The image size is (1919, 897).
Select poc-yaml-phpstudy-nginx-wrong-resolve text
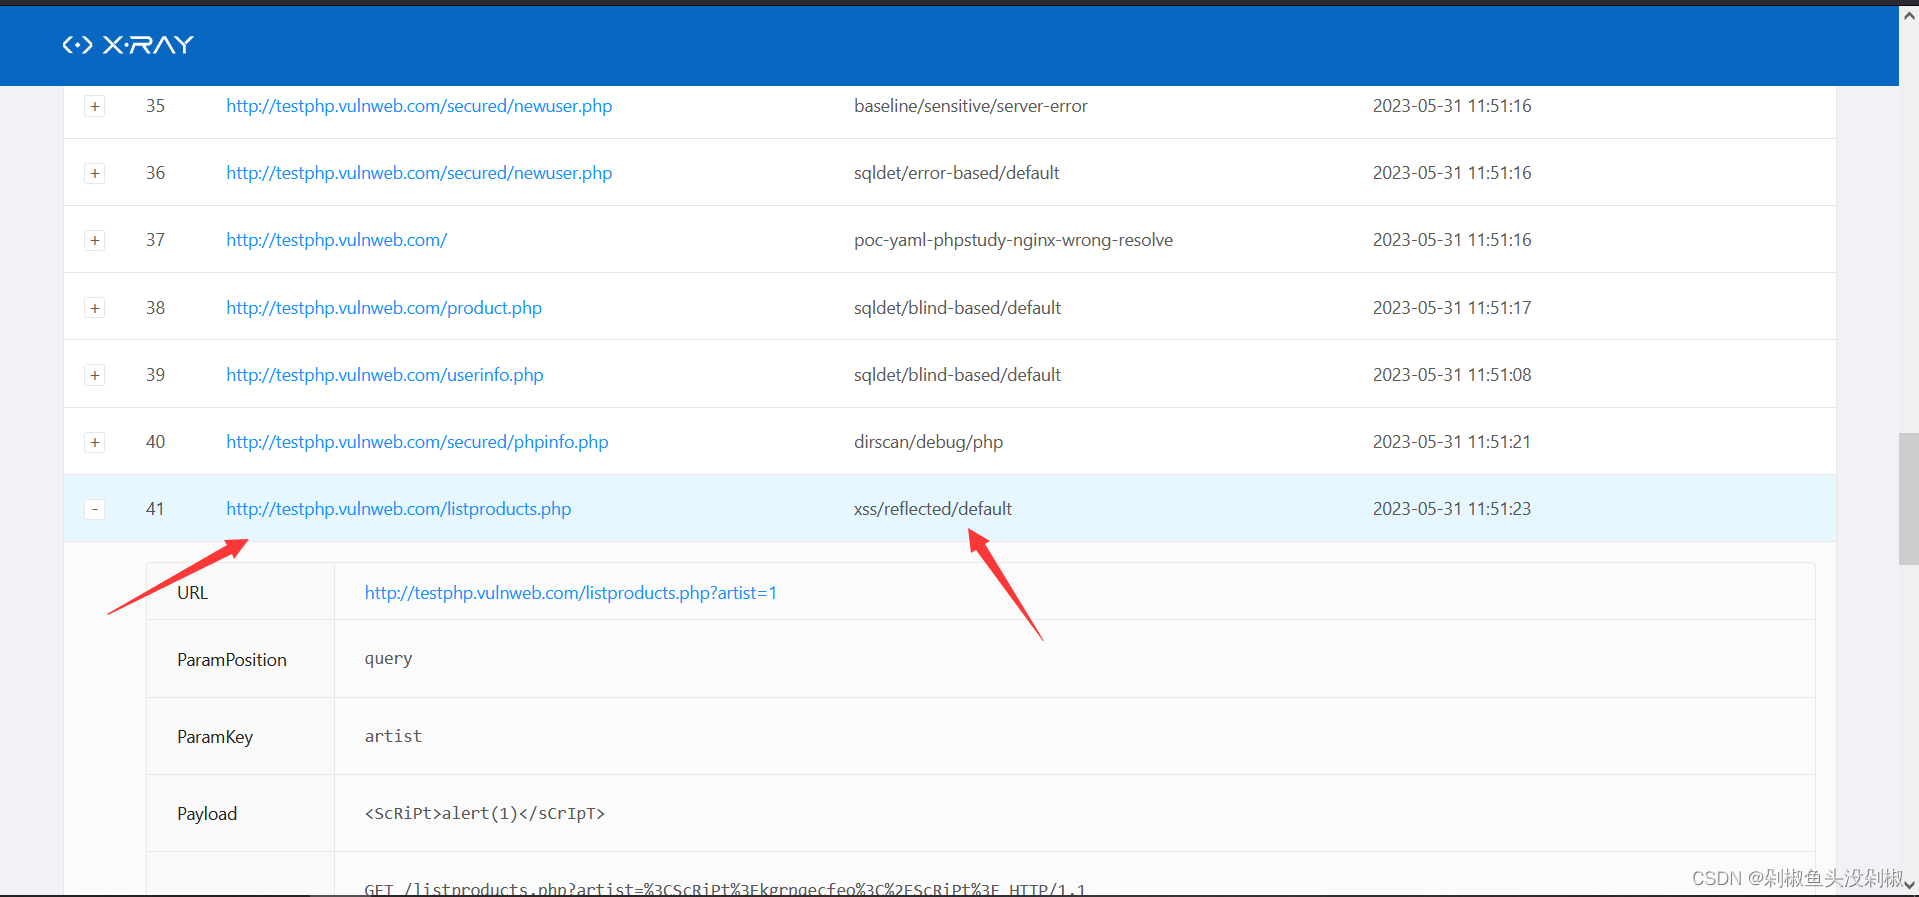click(1014, 240)
